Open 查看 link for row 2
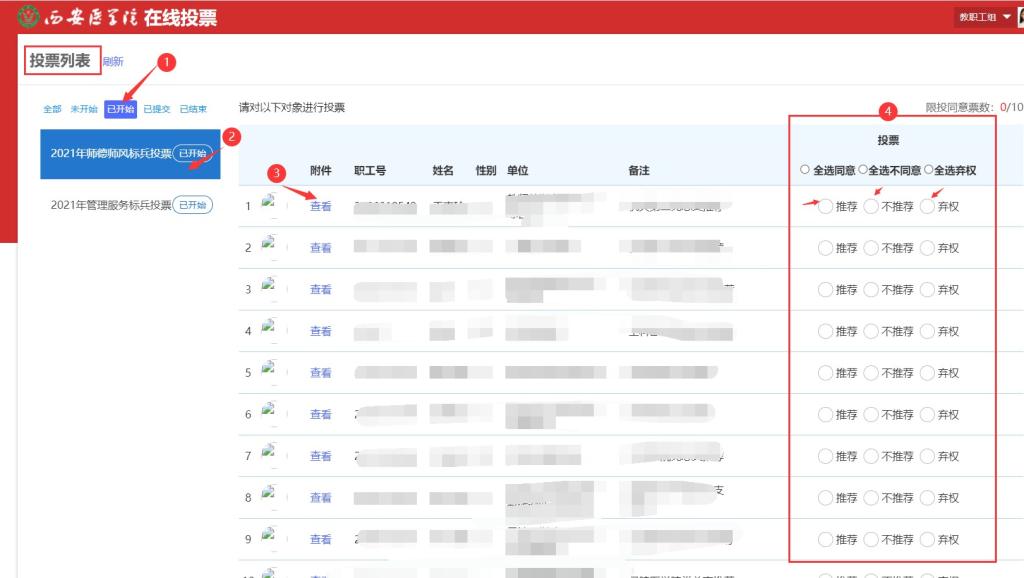 320,248
